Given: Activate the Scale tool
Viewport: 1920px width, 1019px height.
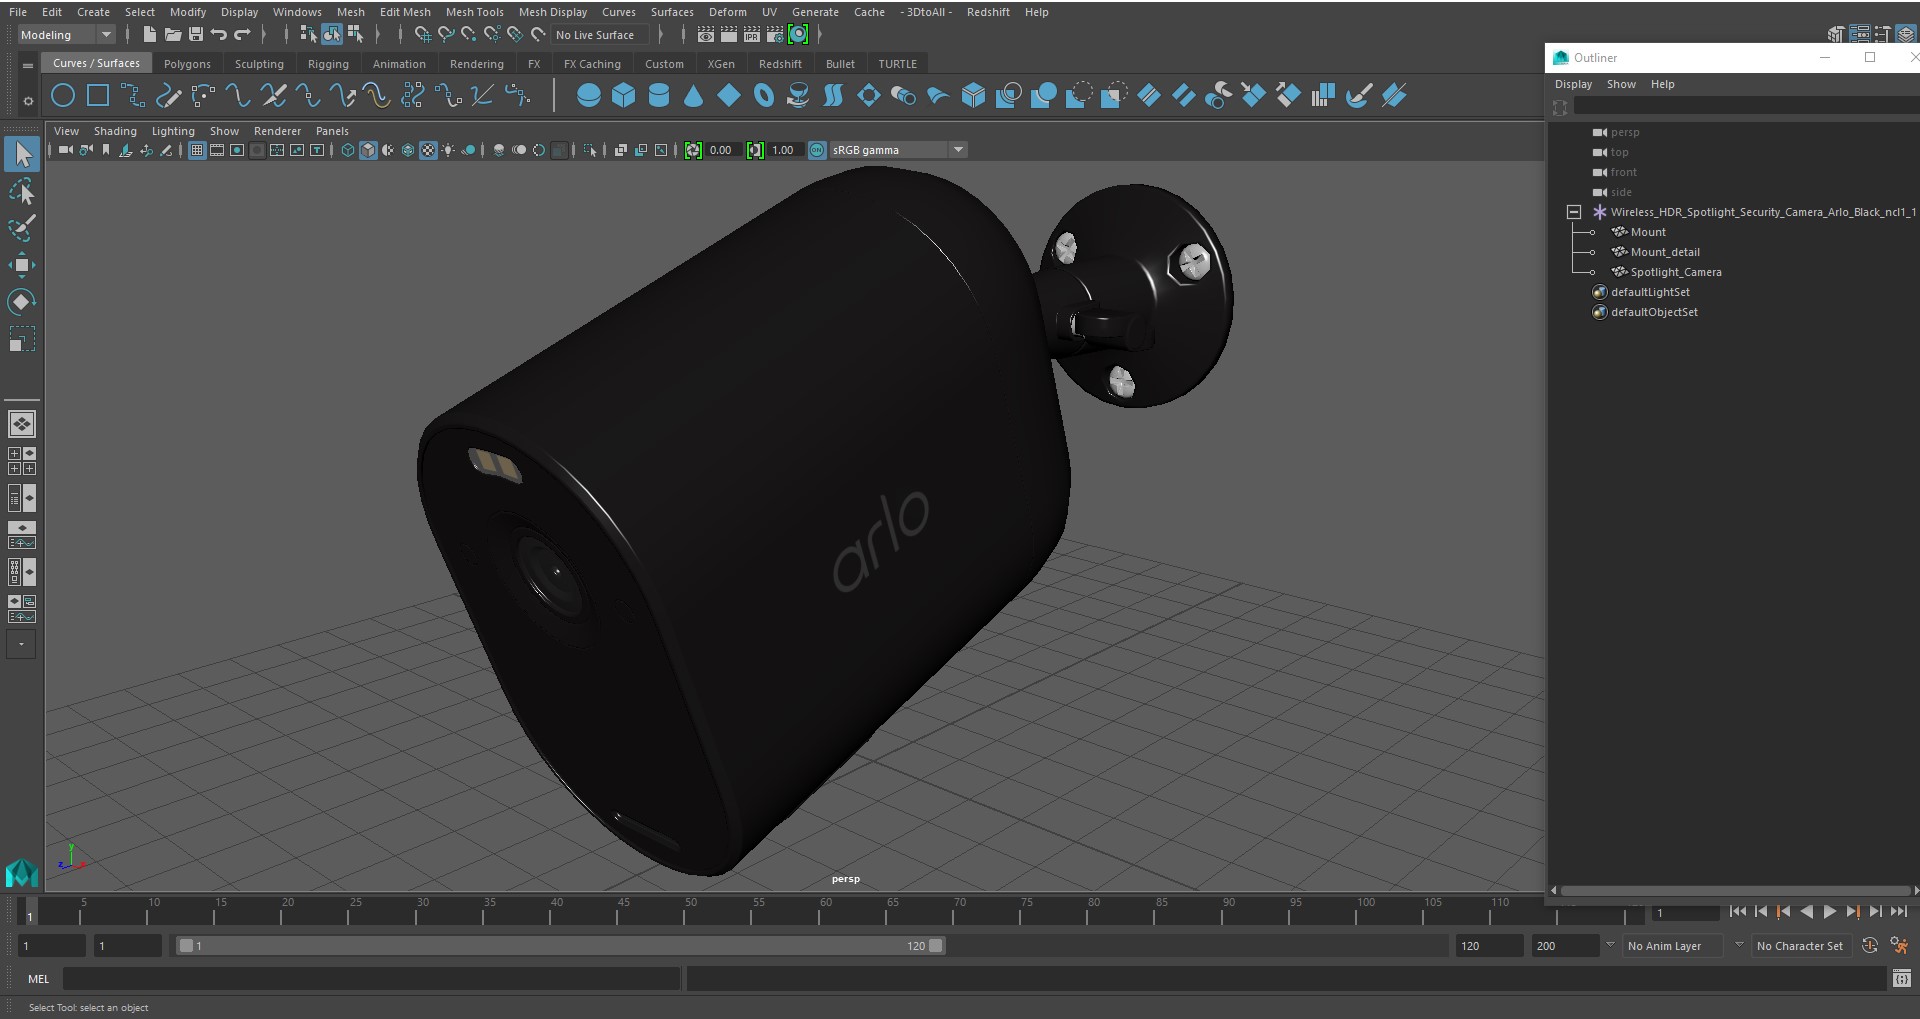Looking at the screenshot, I should click(x=22, y=339).
